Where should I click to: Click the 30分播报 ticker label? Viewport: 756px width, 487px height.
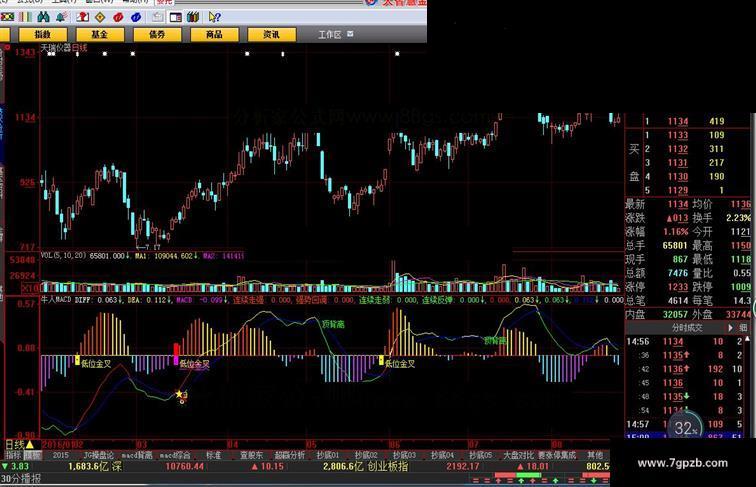tap(21, 478)
